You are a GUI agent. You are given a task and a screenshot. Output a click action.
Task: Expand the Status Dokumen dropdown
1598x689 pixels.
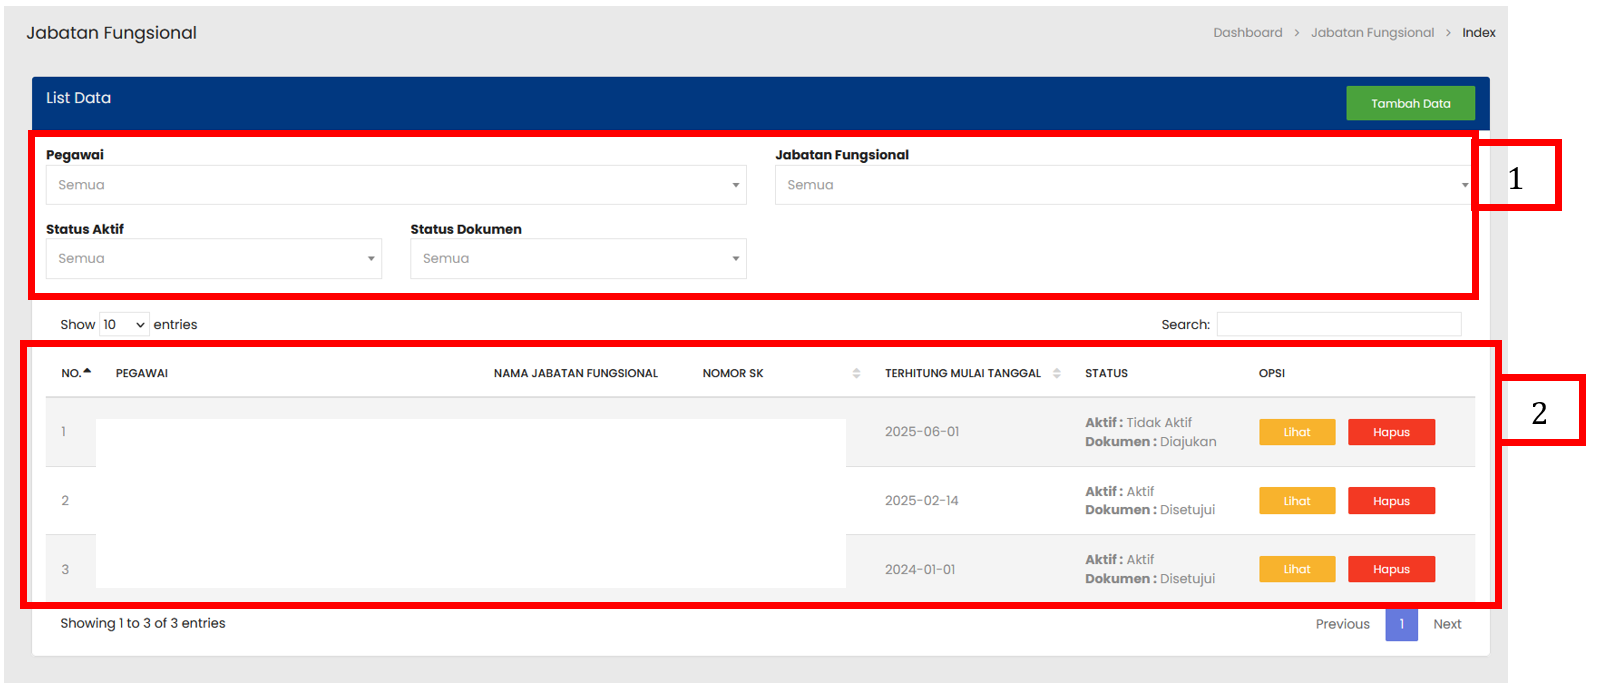[578, 258]
